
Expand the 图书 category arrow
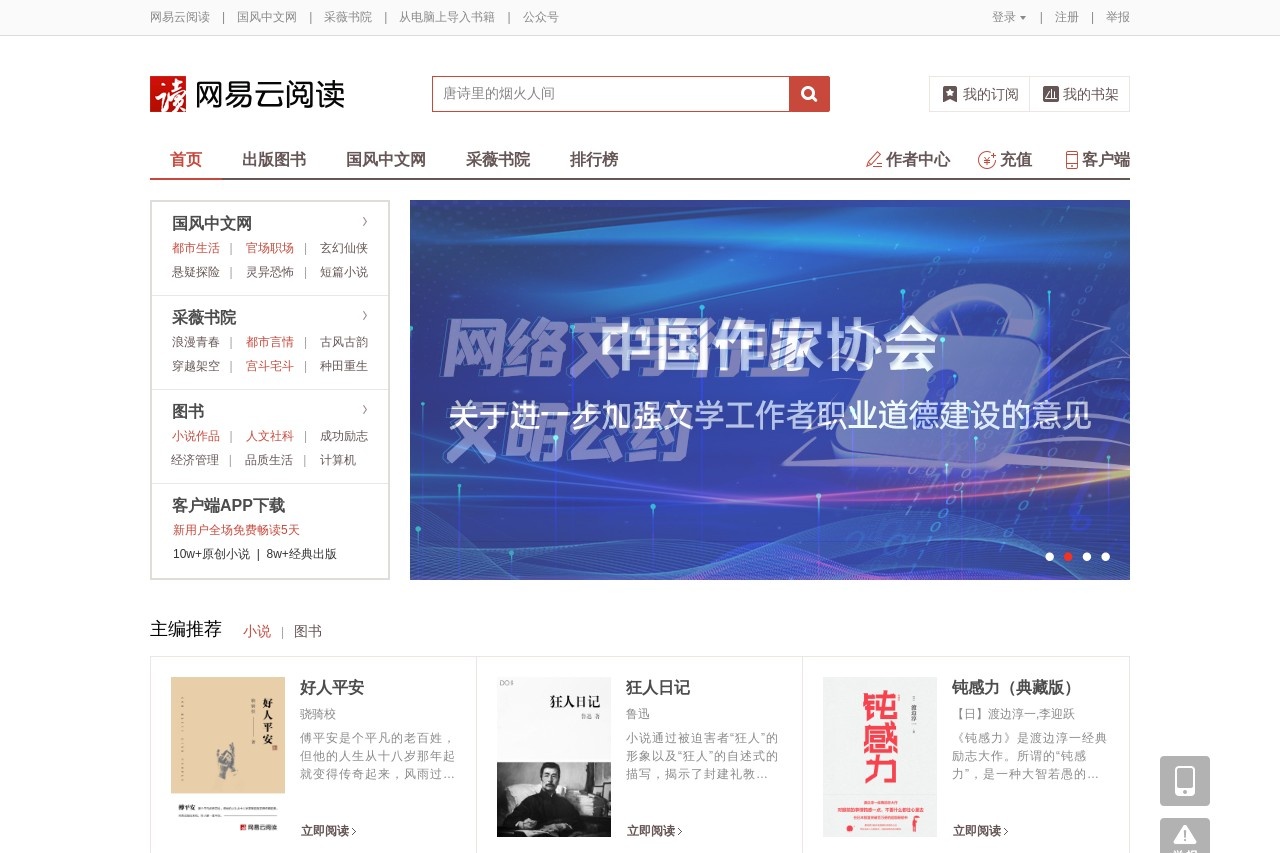pos(365,410)
